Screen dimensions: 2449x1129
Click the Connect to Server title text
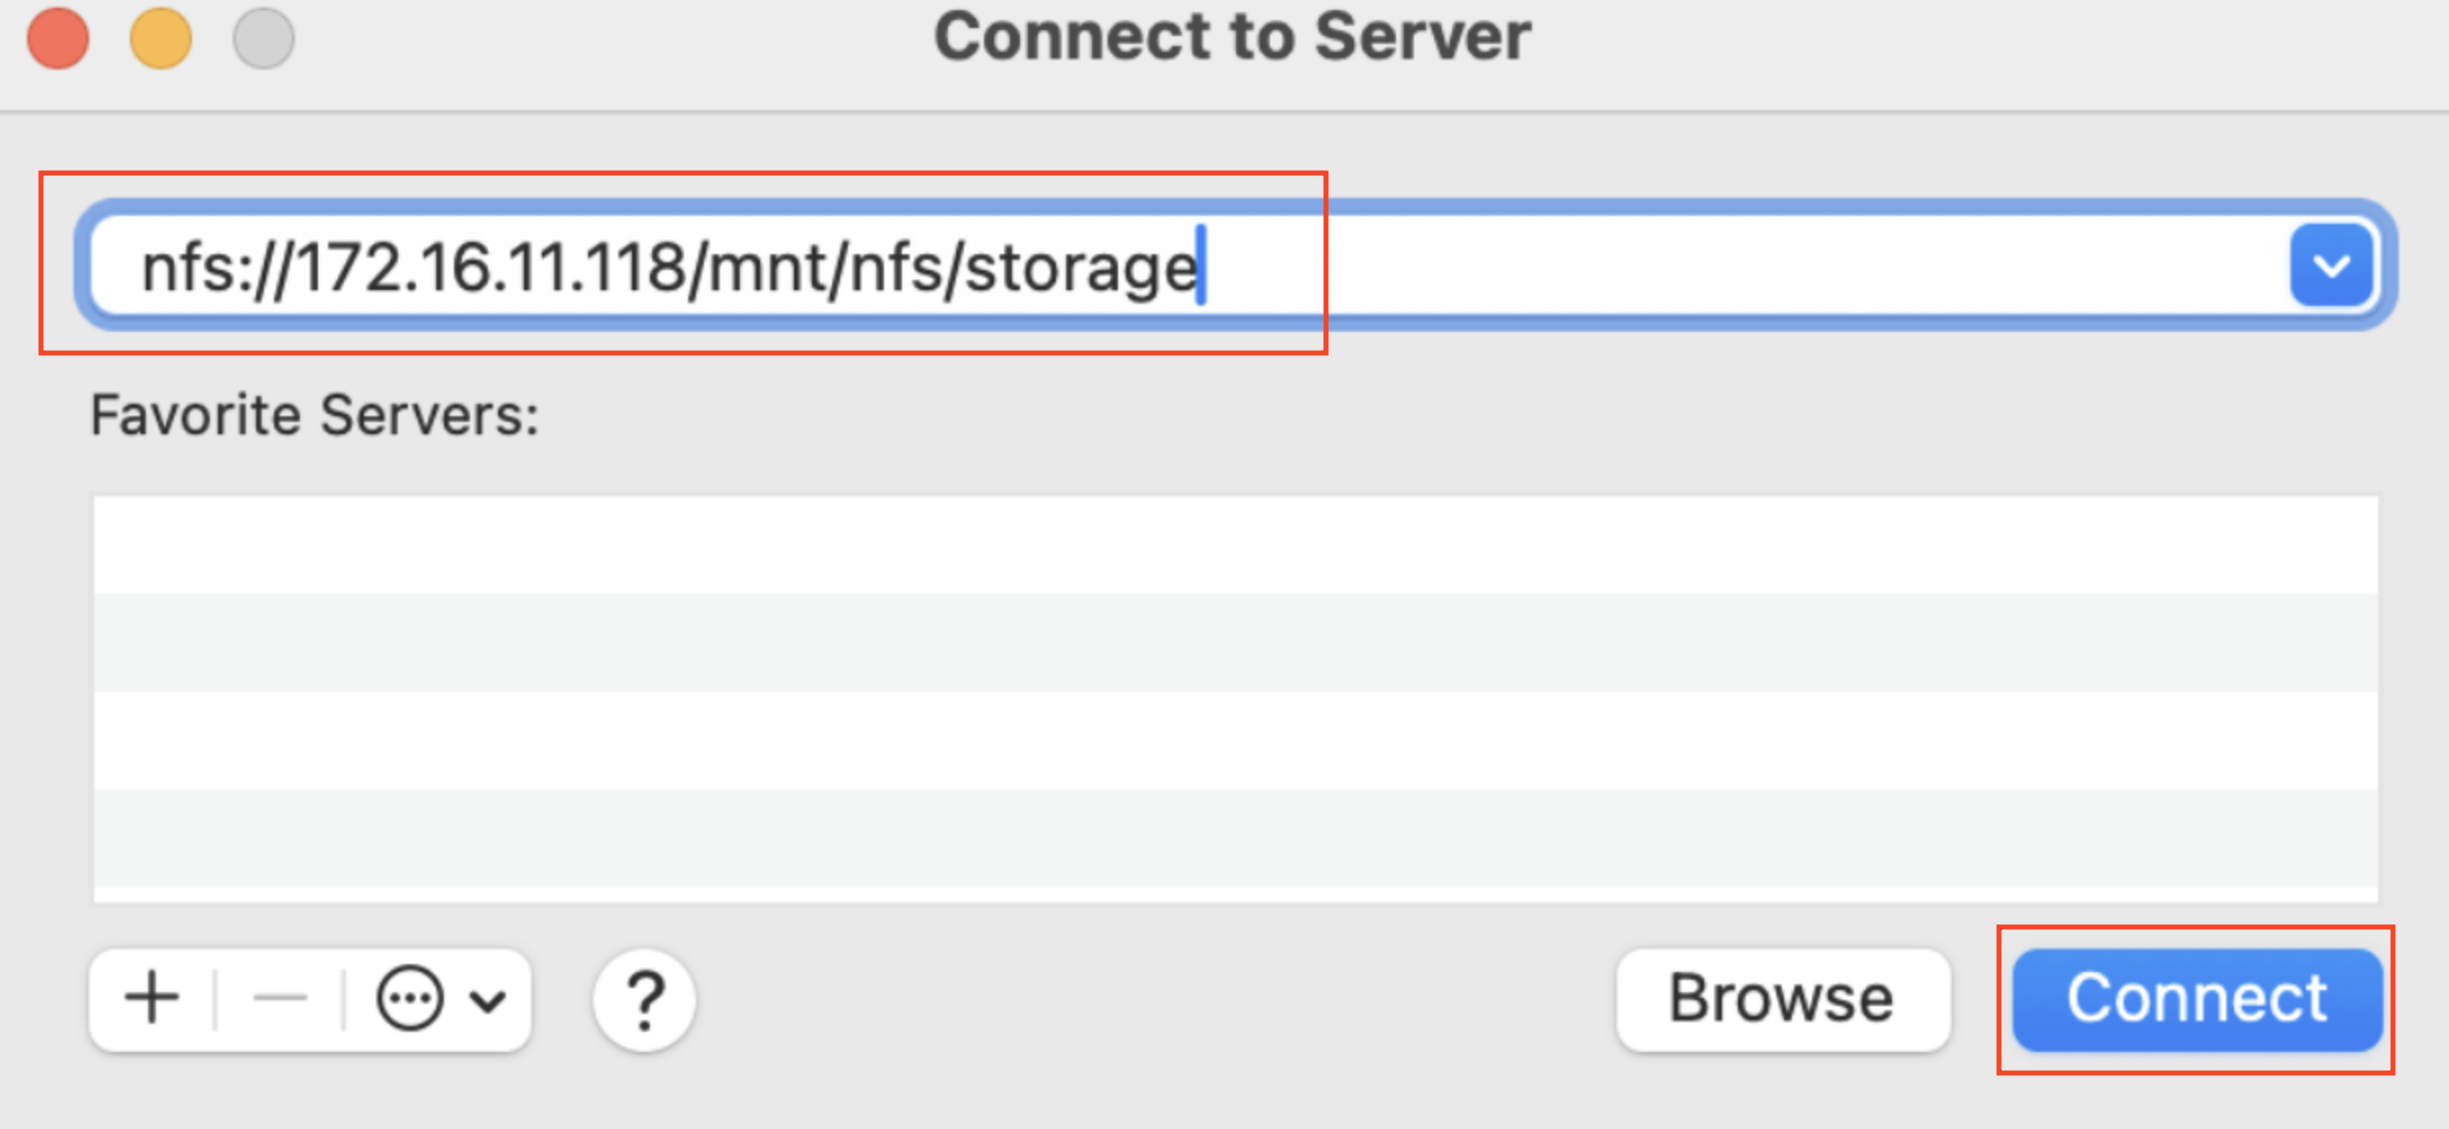[x=1232, y=38]
